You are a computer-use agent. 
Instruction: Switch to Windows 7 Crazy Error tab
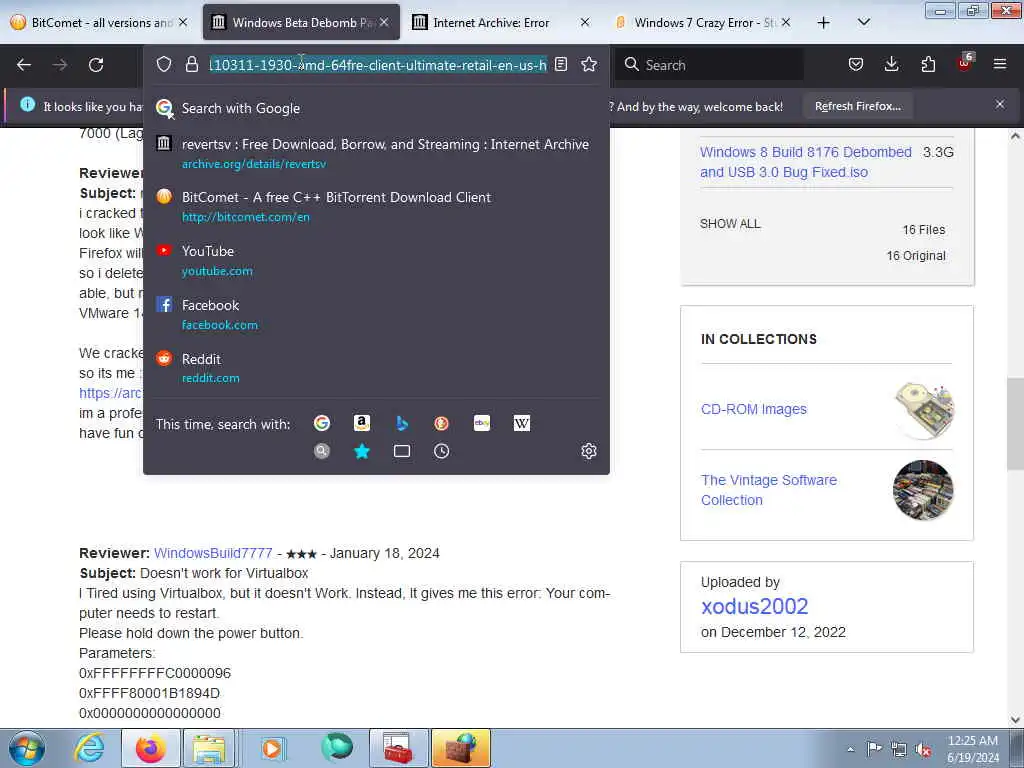[704, 23]
